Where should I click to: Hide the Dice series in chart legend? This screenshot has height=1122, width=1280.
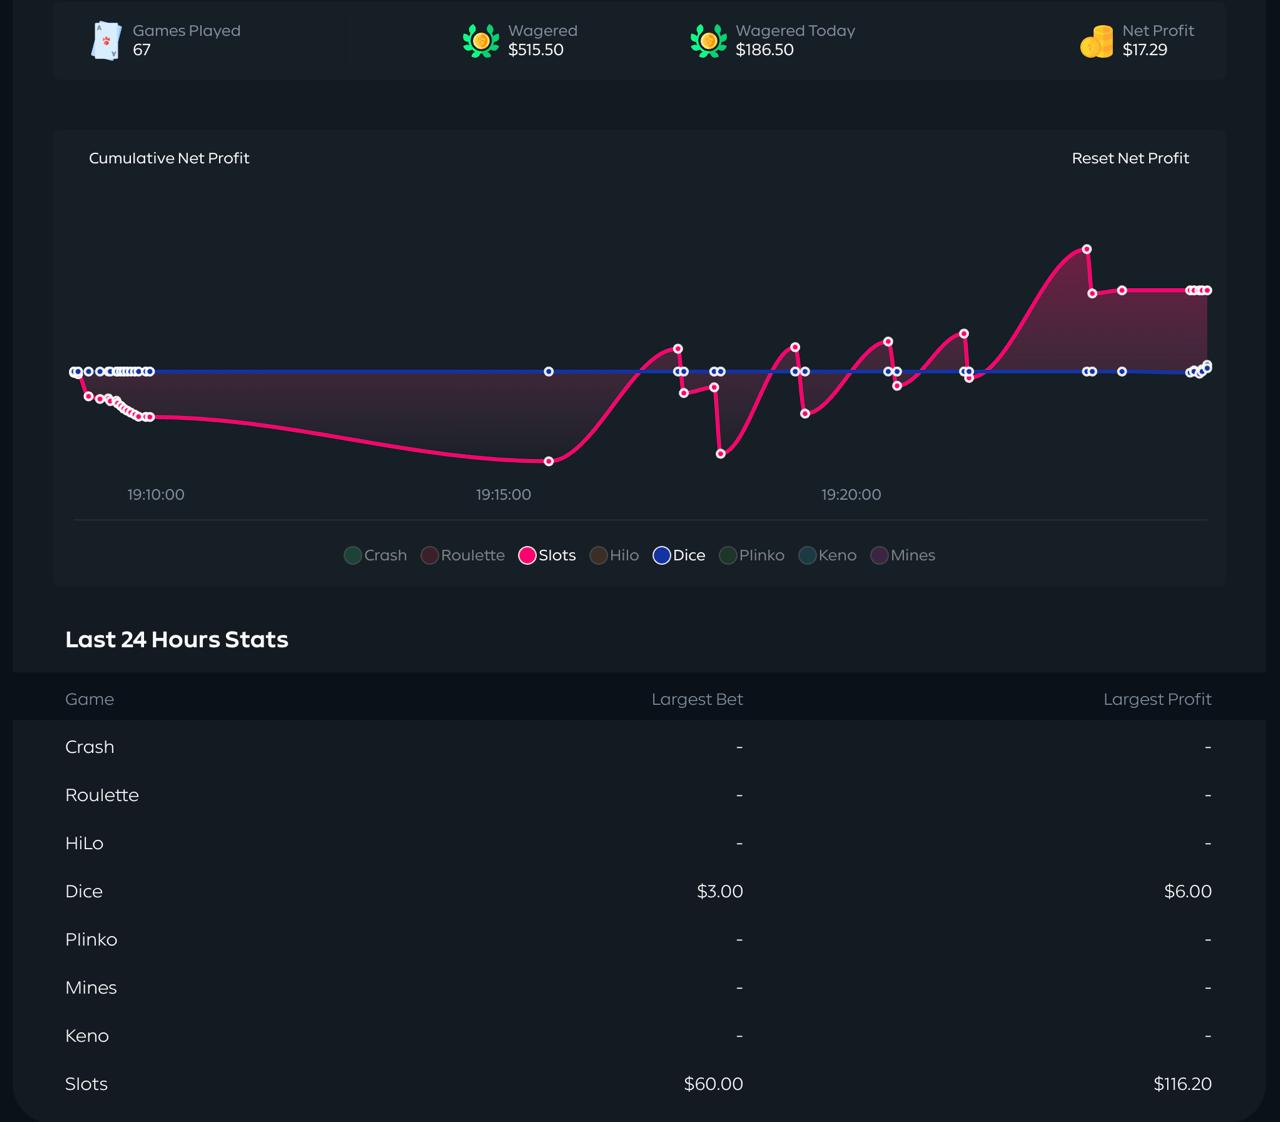(679, 555)
